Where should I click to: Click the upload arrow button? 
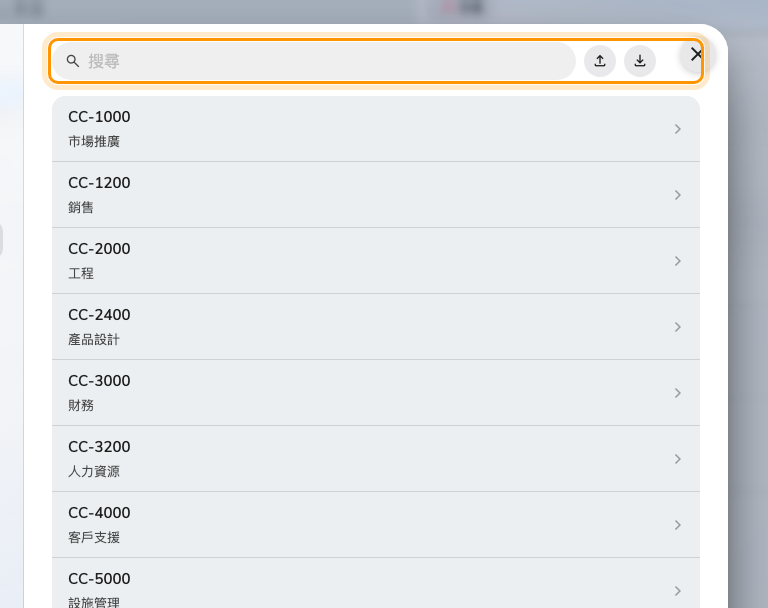click(600, 61)
